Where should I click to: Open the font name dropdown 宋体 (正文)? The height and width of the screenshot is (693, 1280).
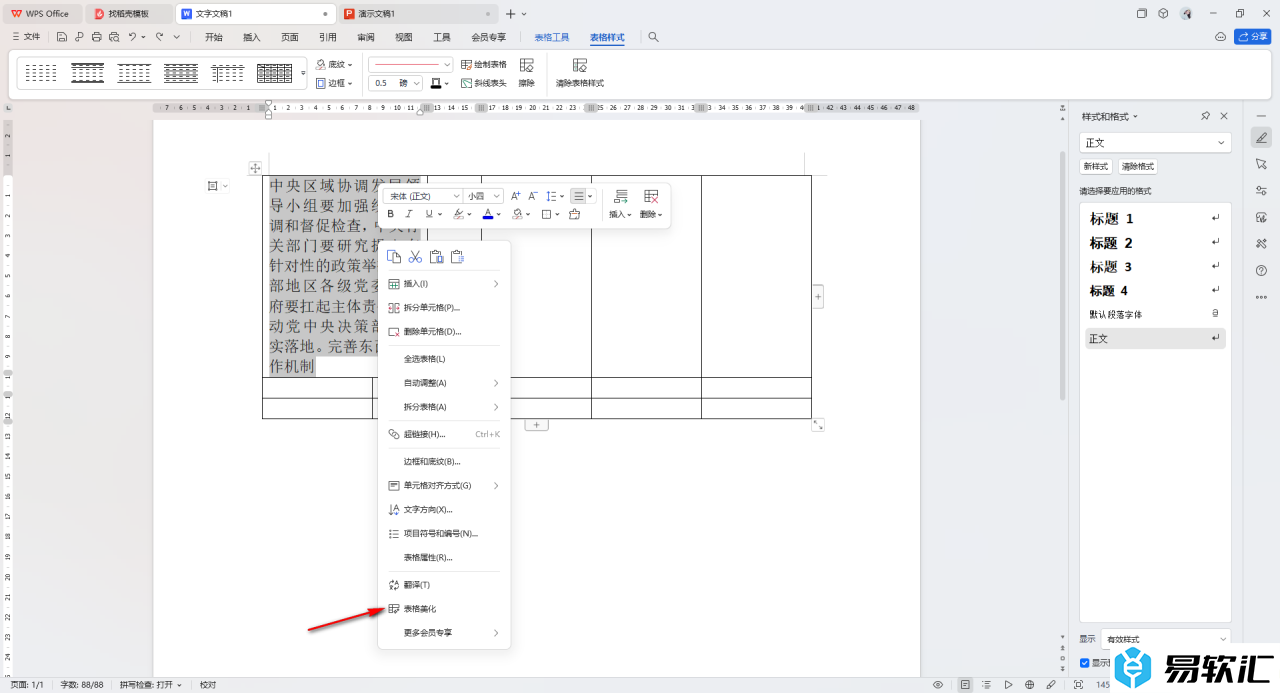click(x=424, y=196)
